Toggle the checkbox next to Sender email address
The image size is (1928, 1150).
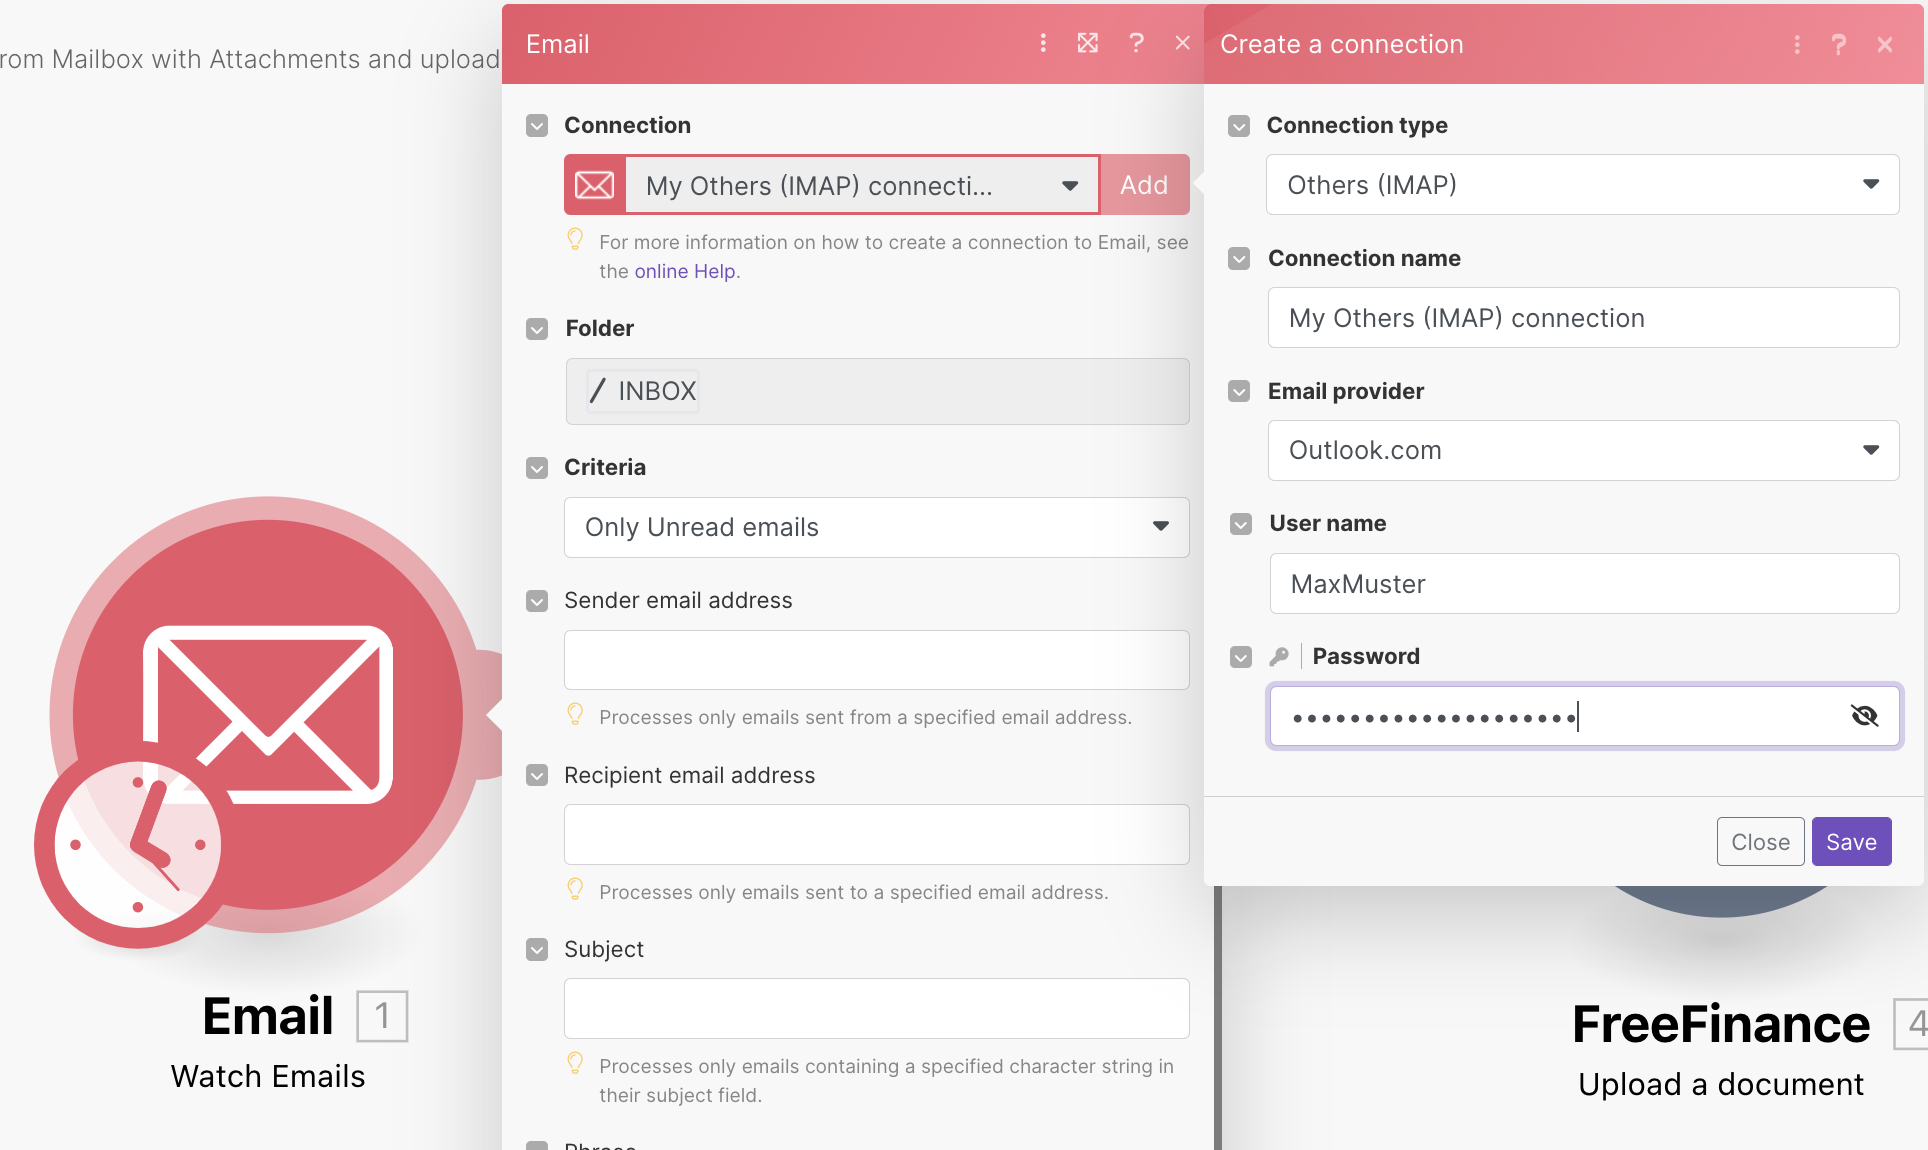click(537, 601)
